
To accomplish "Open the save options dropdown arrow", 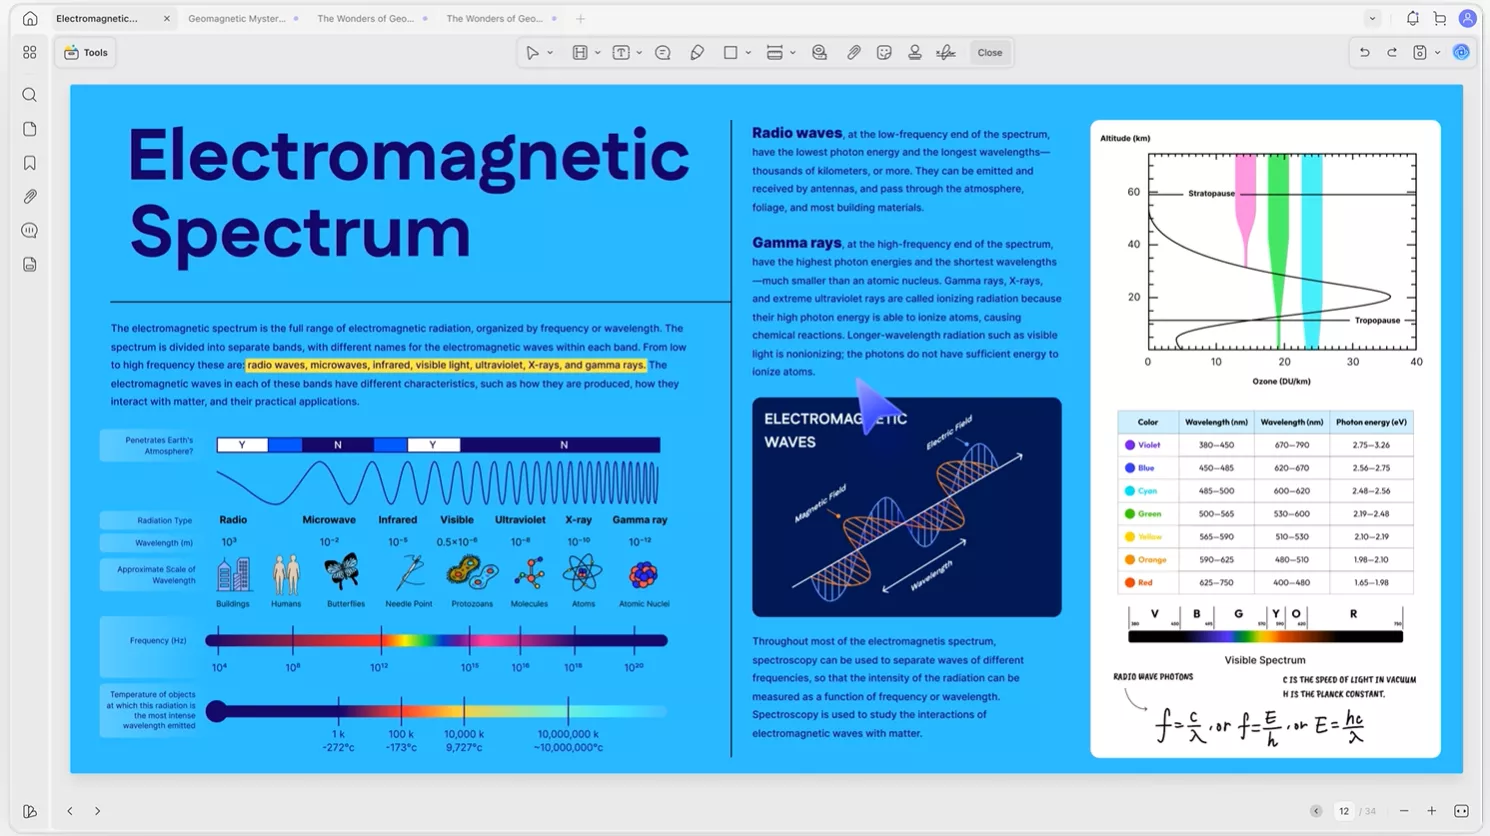I will [x=1438, y=53].
